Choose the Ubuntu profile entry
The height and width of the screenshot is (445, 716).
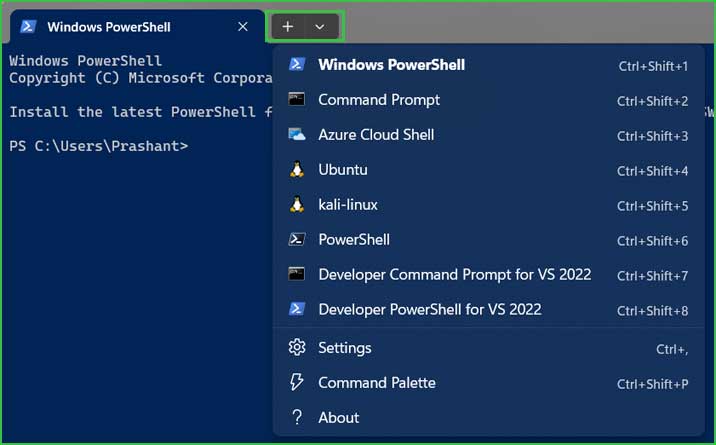tap(489, 169)
